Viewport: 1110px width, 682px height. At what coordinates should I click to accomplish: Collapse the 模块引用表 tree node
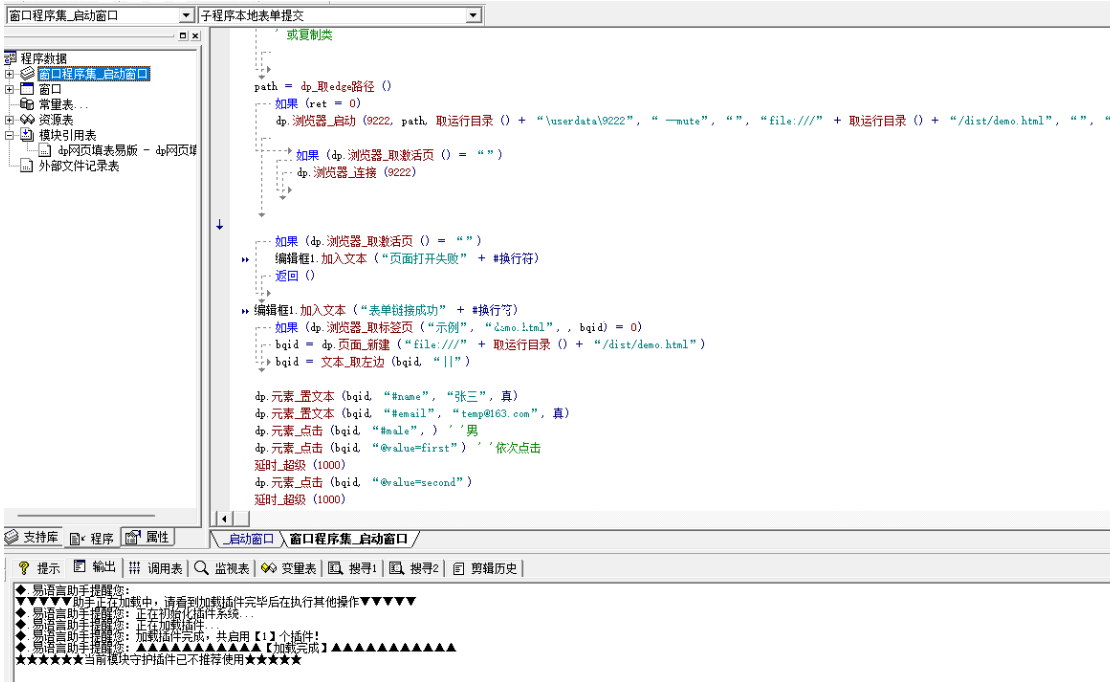[10, 135]
